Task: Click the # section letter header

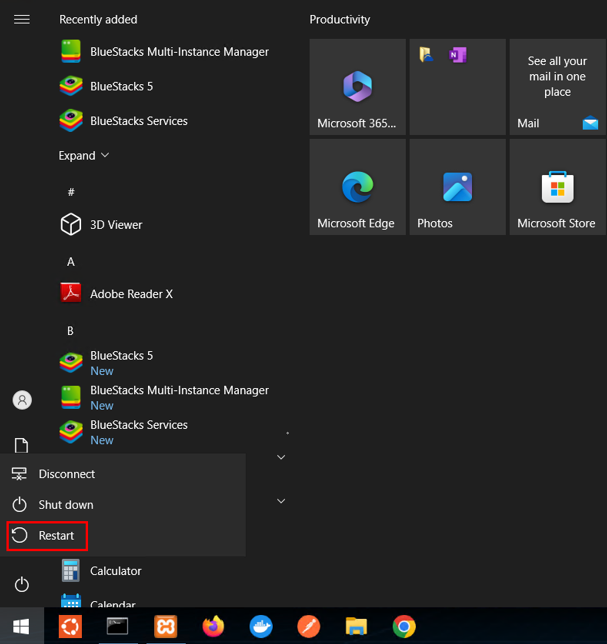Action: (x=71, y=192)
